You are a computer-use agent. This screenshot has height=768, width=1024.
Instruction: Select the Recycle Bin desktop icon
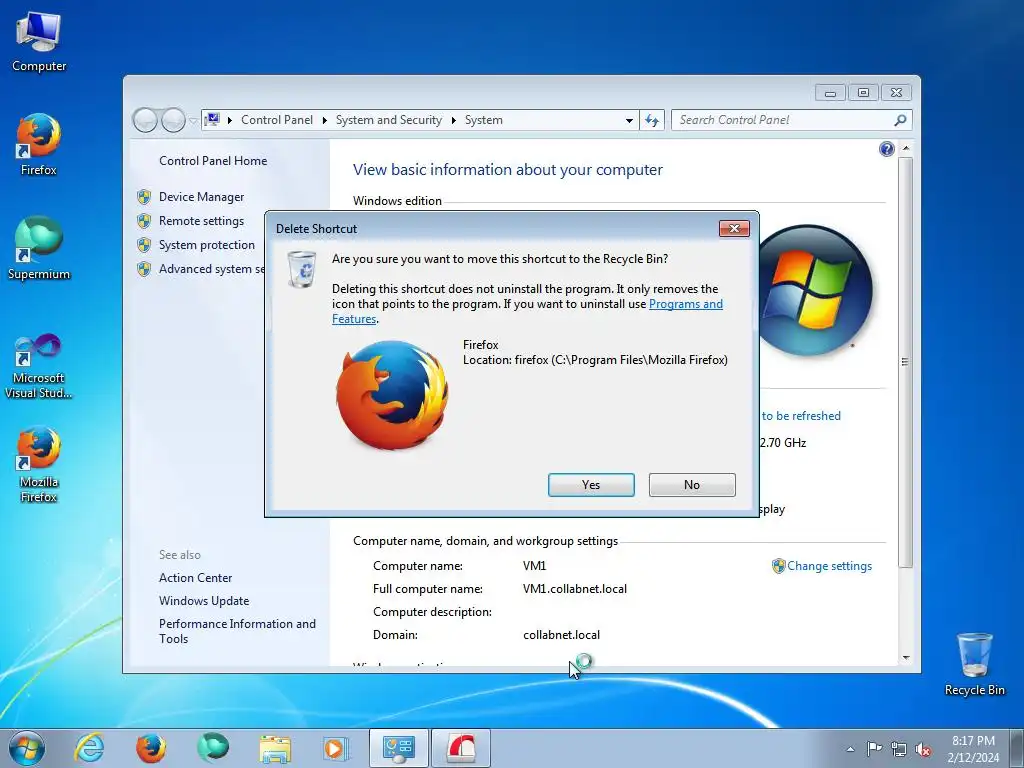point(974,664)
